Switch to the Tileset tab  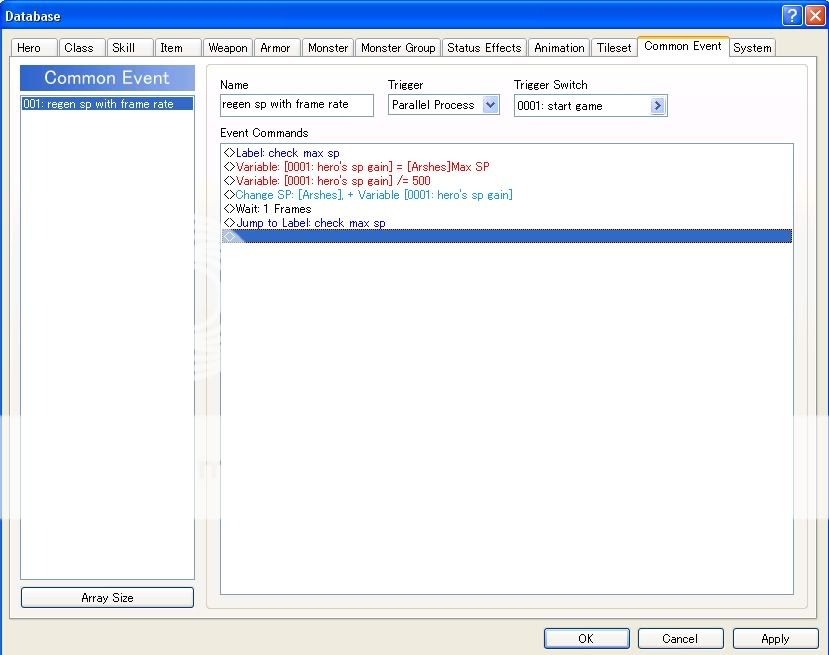click(x=614, y=48)
